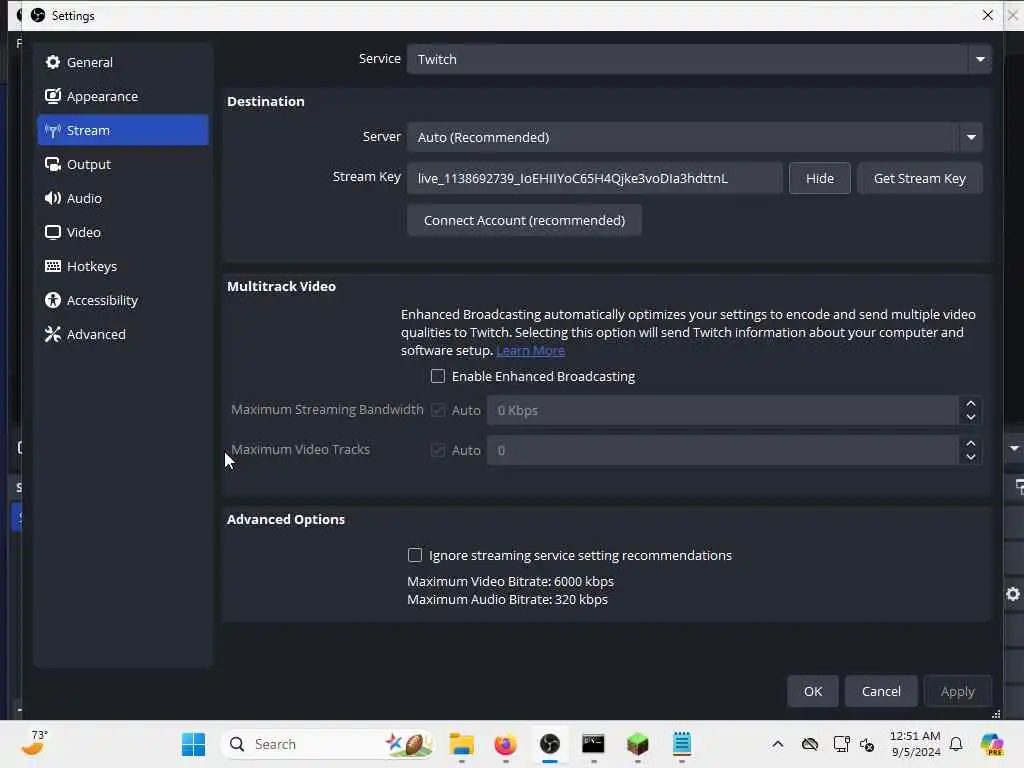Close the Settings dialog
This screenshot has width=1024, height=768.
click(987, 15)
